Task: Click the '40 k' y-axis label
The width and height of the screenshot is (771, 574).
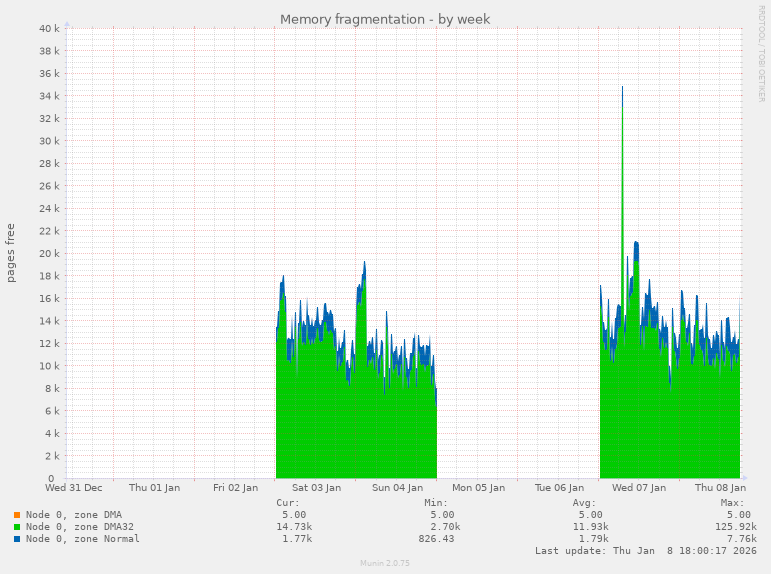Action: pyautogui.click(x=49, y=29)
